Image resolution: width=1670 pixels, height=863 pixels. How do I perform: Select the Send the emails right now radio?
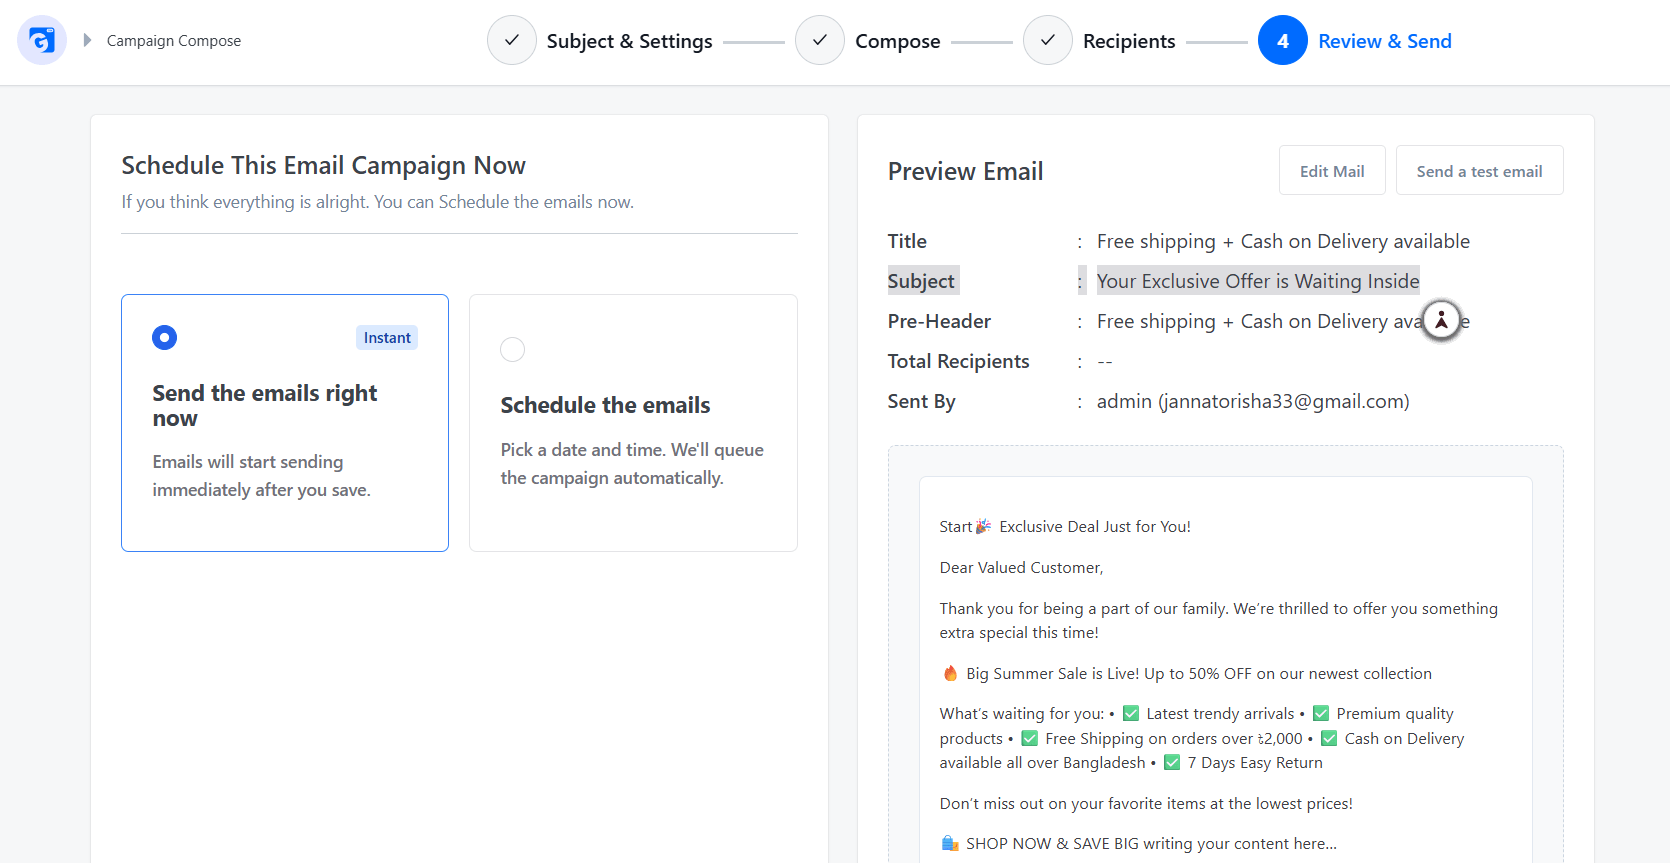(x=164, y=337)
